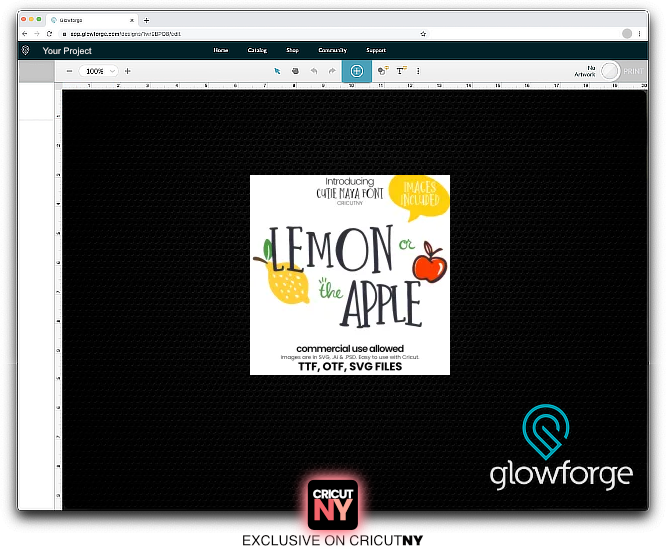Open the browser three-dot menu

coord(640,34)
